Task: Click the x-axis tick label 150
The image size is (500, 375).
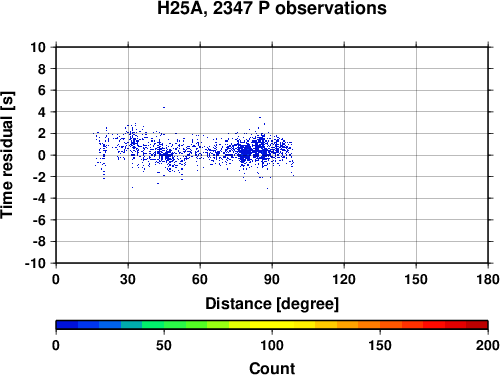Action: [x=416, y=279]
